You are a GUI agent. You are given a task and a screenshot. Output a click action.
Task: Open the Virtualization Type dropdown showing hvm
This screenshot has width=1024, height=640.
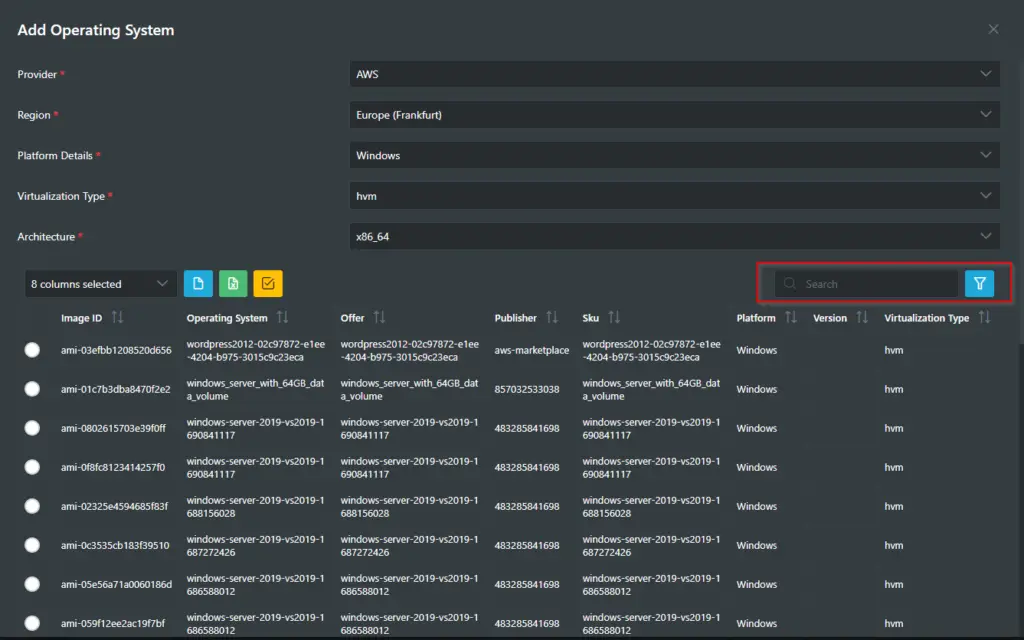(x=675, y=196)
